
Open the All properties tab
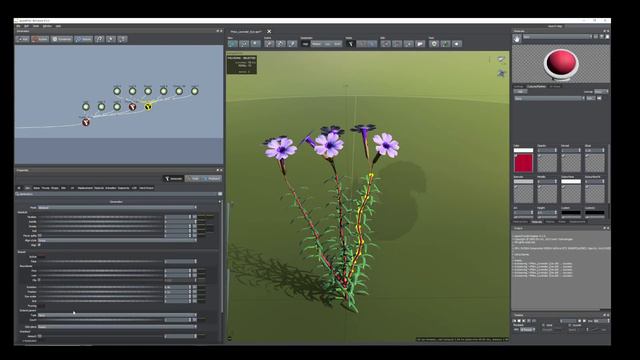pos(19,188)
